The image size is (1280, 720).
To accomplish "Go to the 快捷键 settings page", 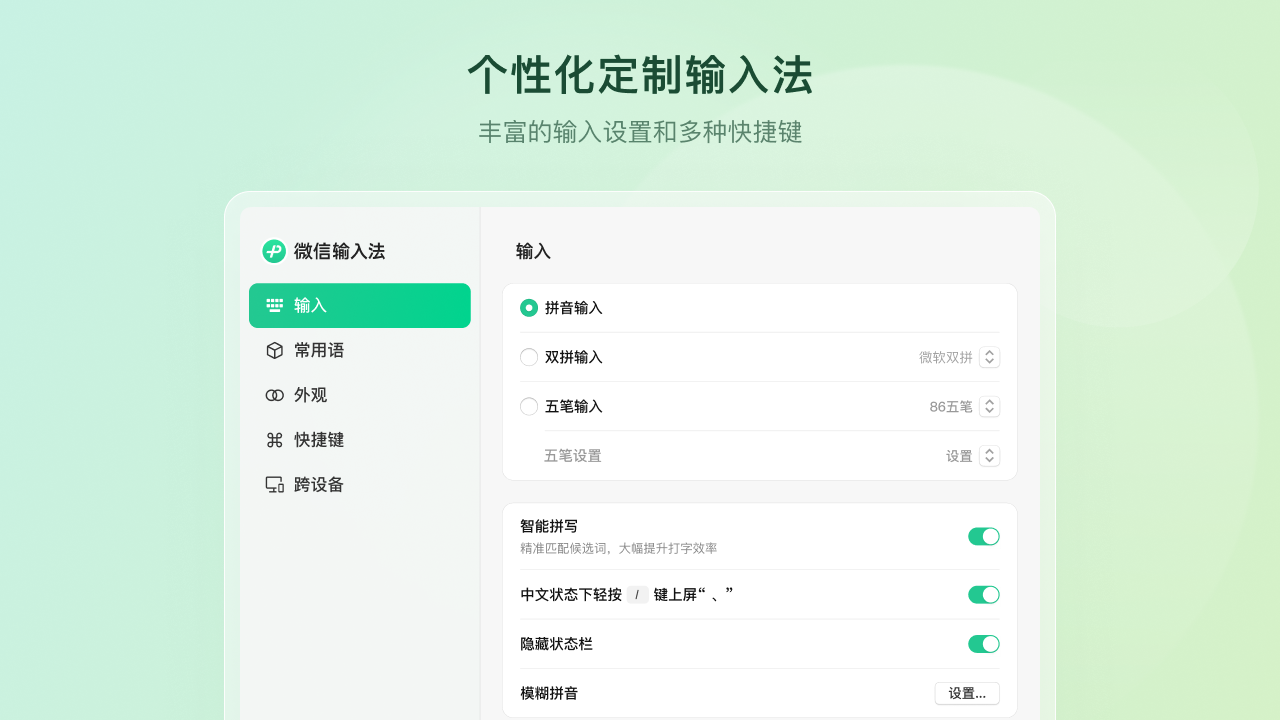I will coord(320,439).
